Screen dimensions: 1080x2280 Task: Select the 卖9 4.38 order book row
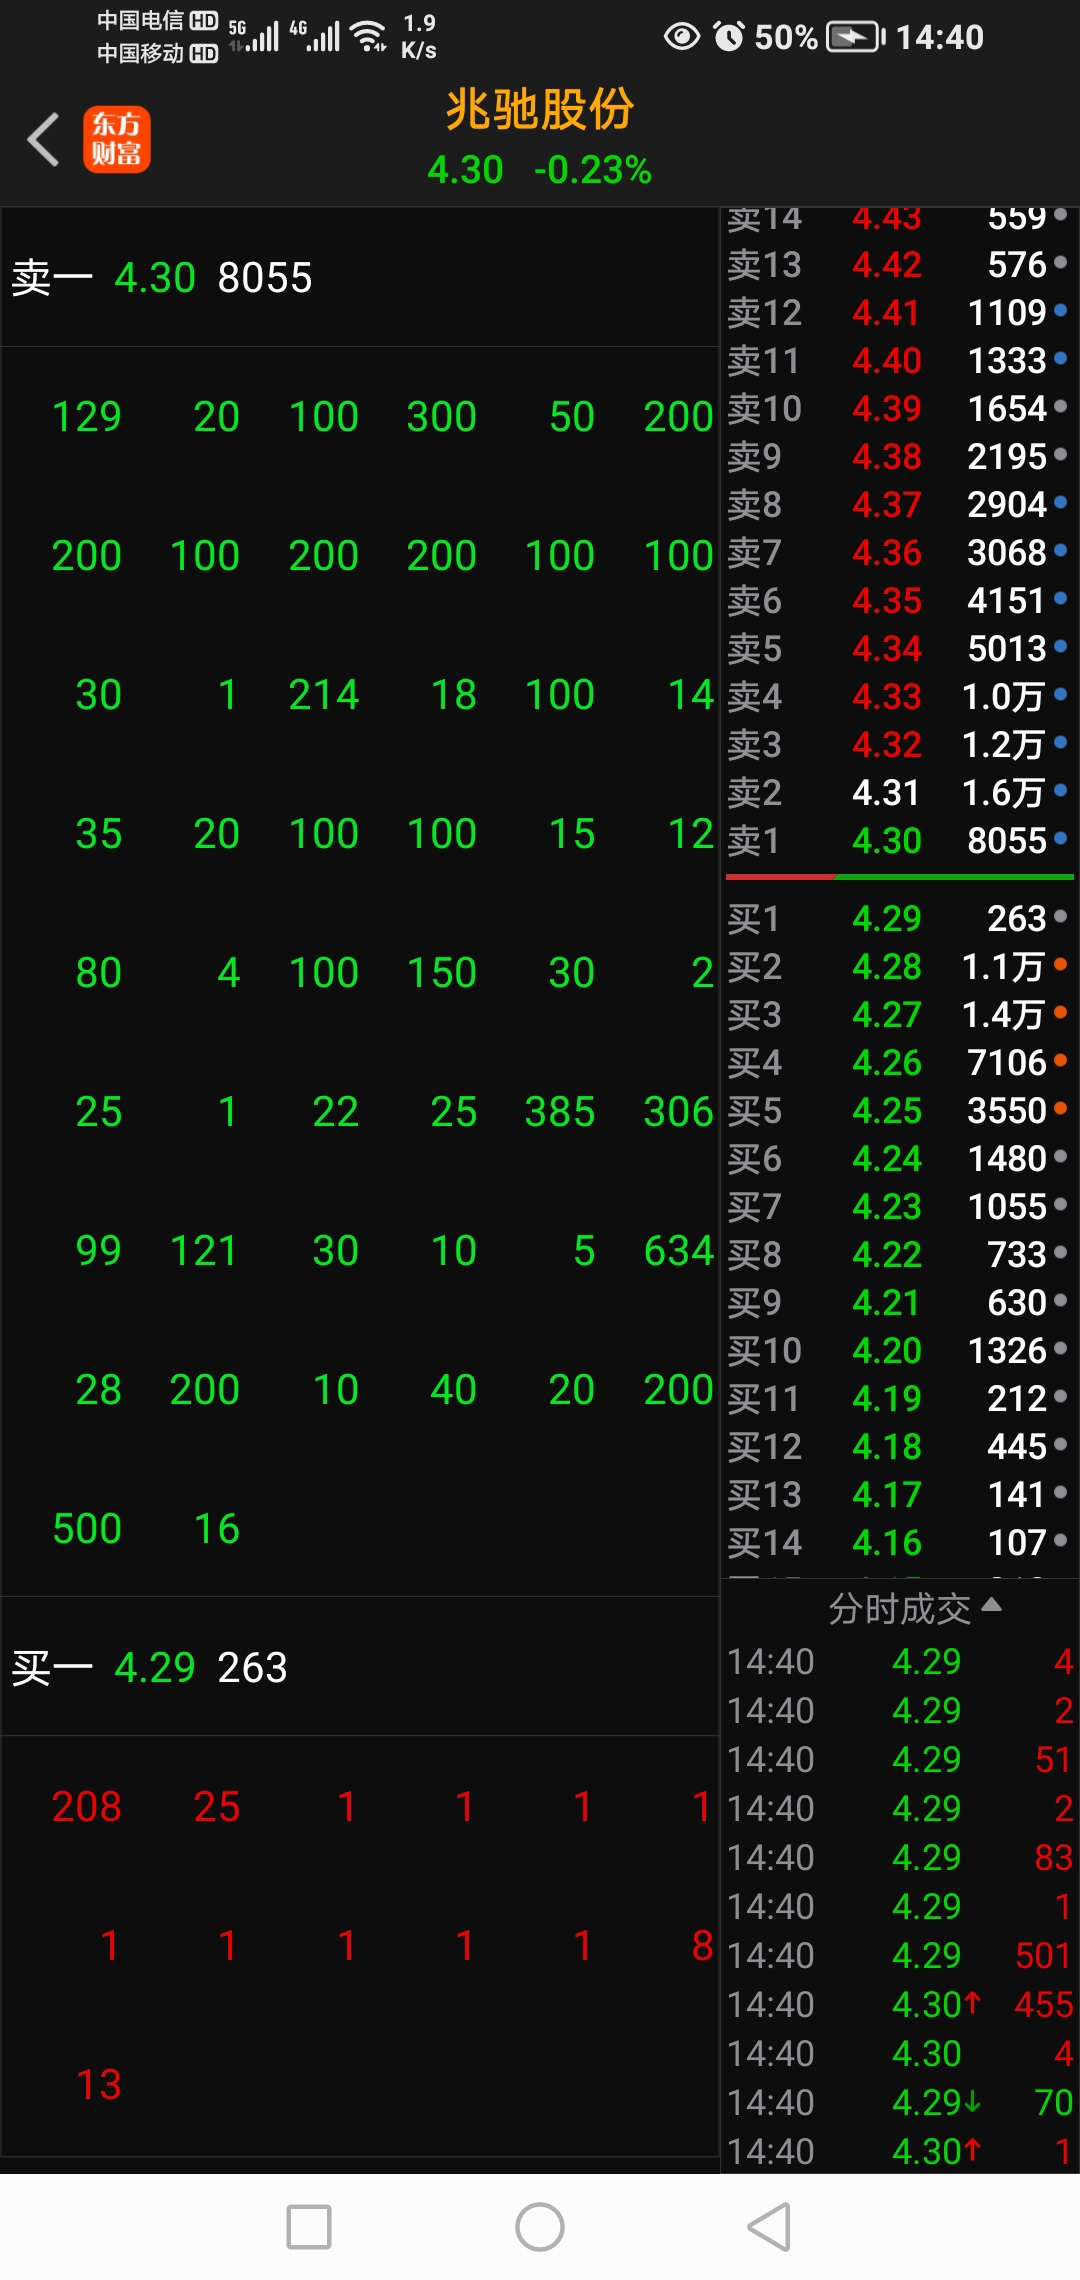pyautogui.click(x=899, y=456)
